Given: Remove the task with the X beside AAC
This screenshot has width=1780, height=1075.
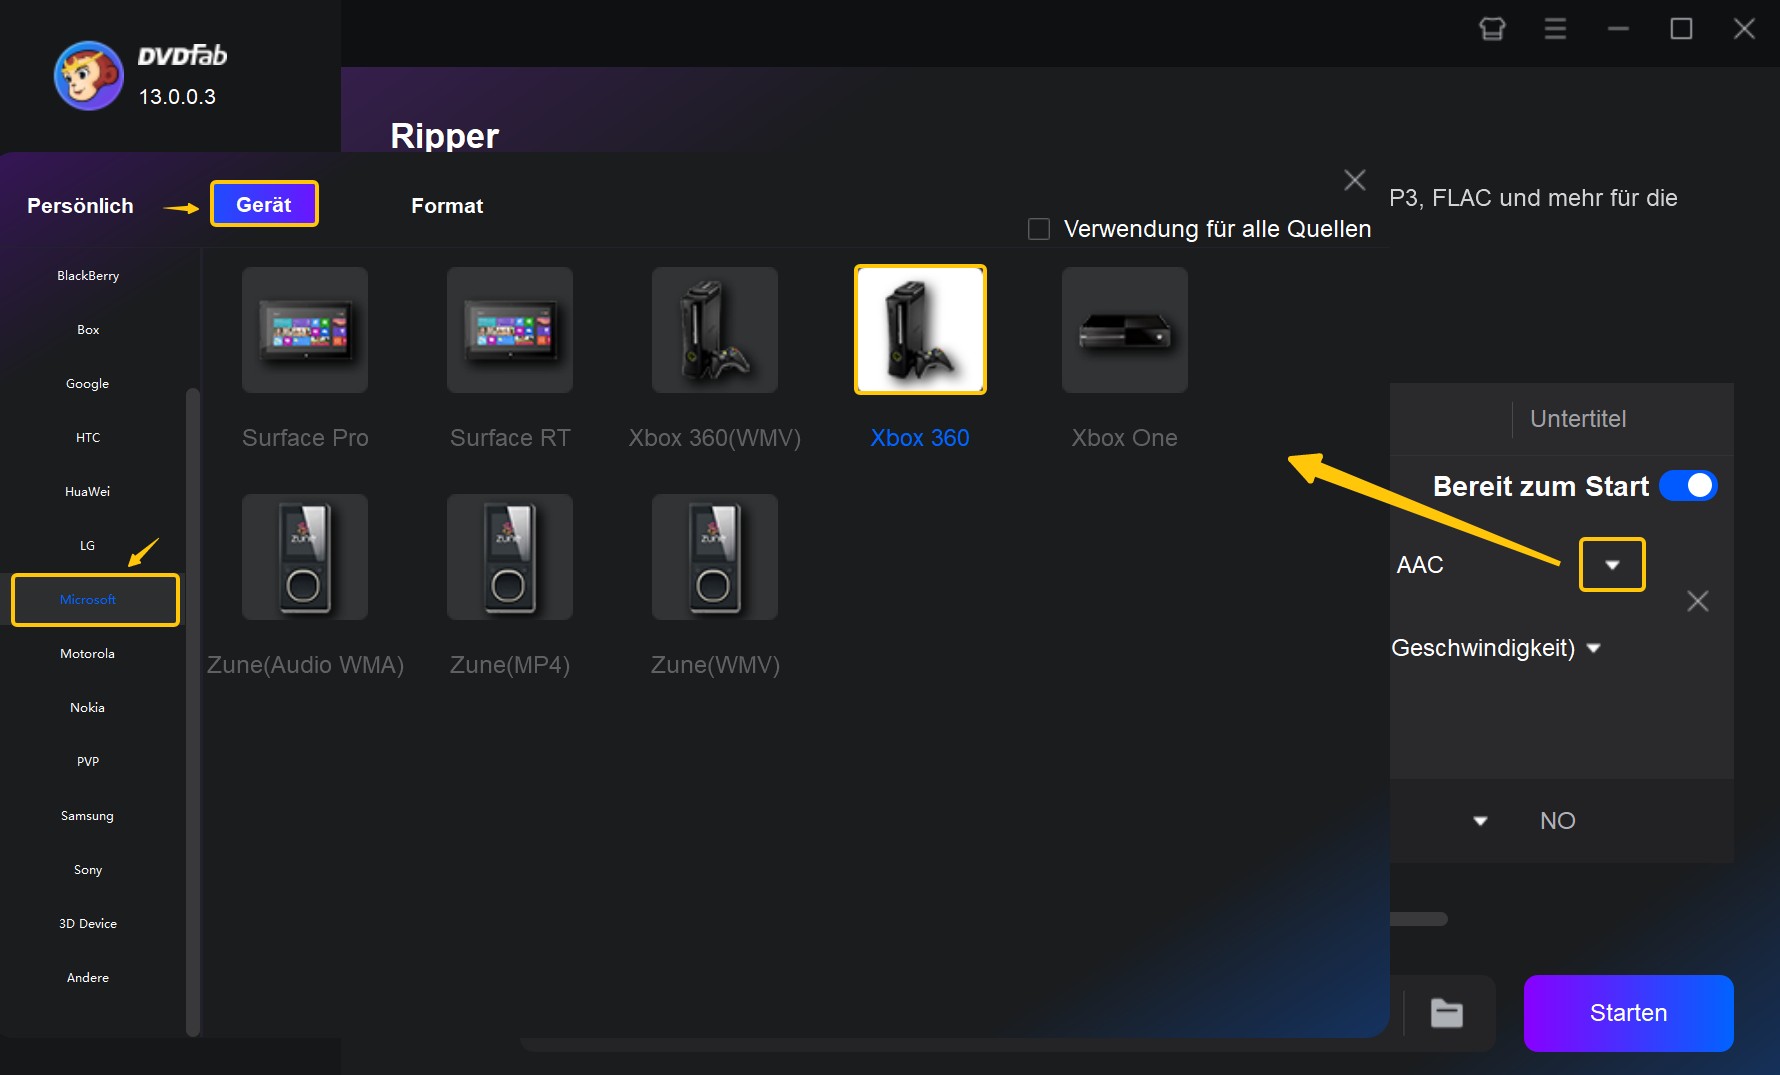Looking at the screenshot, I should (x=1697, y=601).
